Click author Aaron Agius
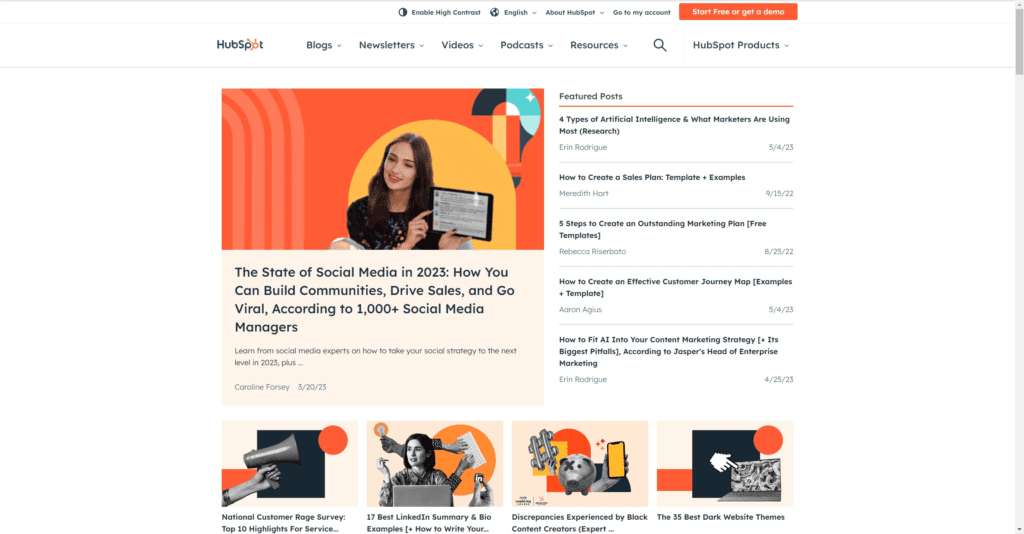The height and width of the screenshot is (534, 1024). pyautogui.click(x=581, y=310)
